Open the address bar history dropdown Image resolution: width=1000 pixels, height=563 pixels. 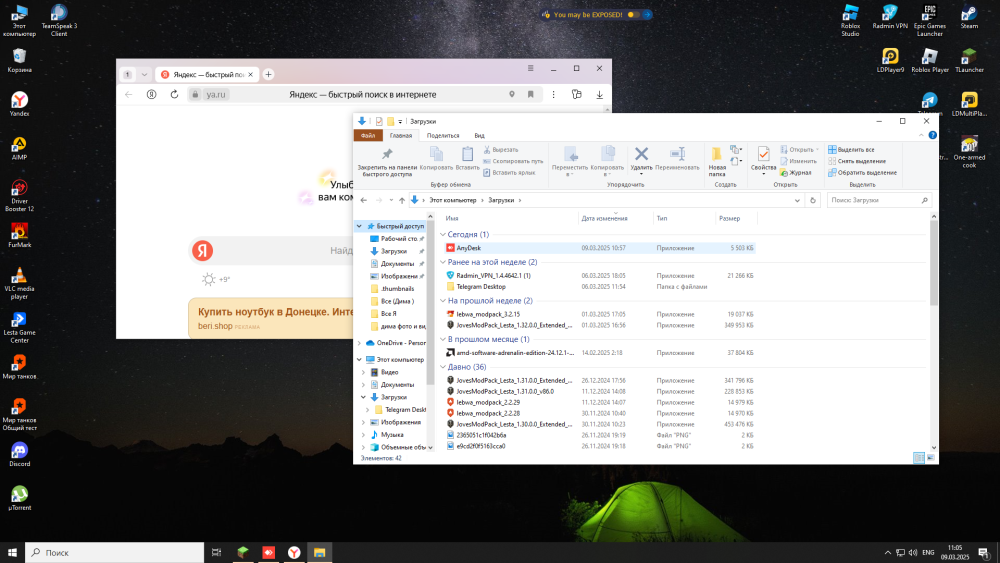tap(797, 200)
